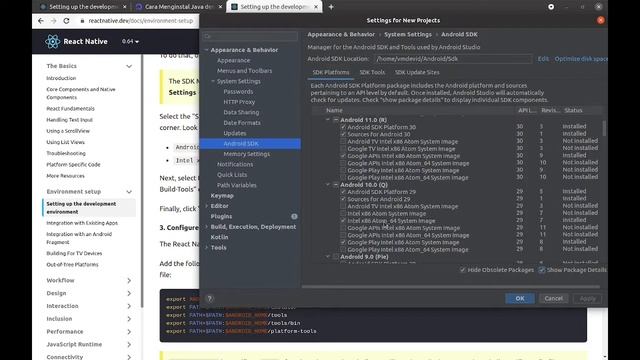Click the settings search box
The height and width of the screenshot is (360, 640).
[250, 36]
